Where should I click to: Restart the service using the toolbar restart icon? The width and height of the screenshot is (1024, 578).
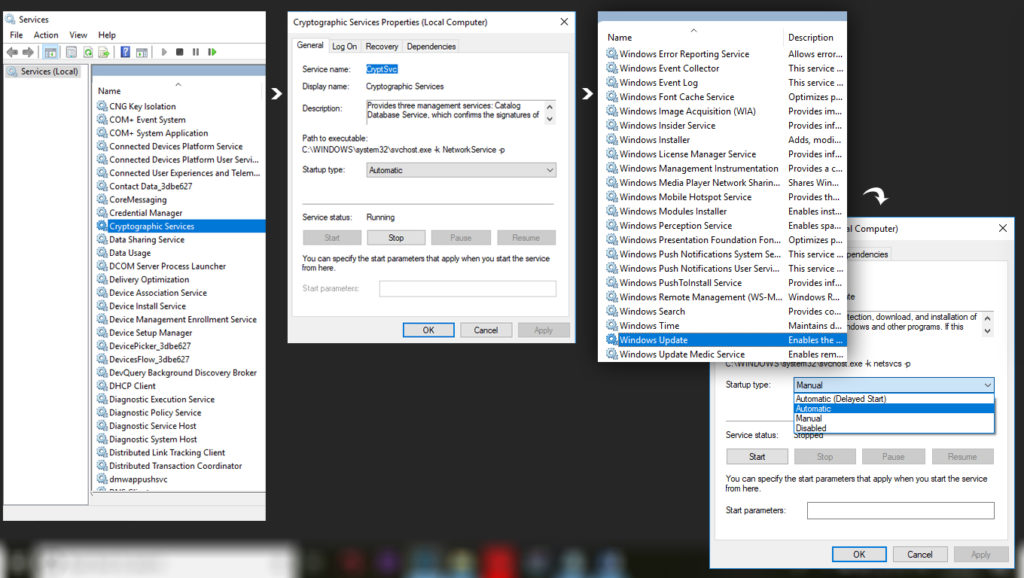pos(212,51)
